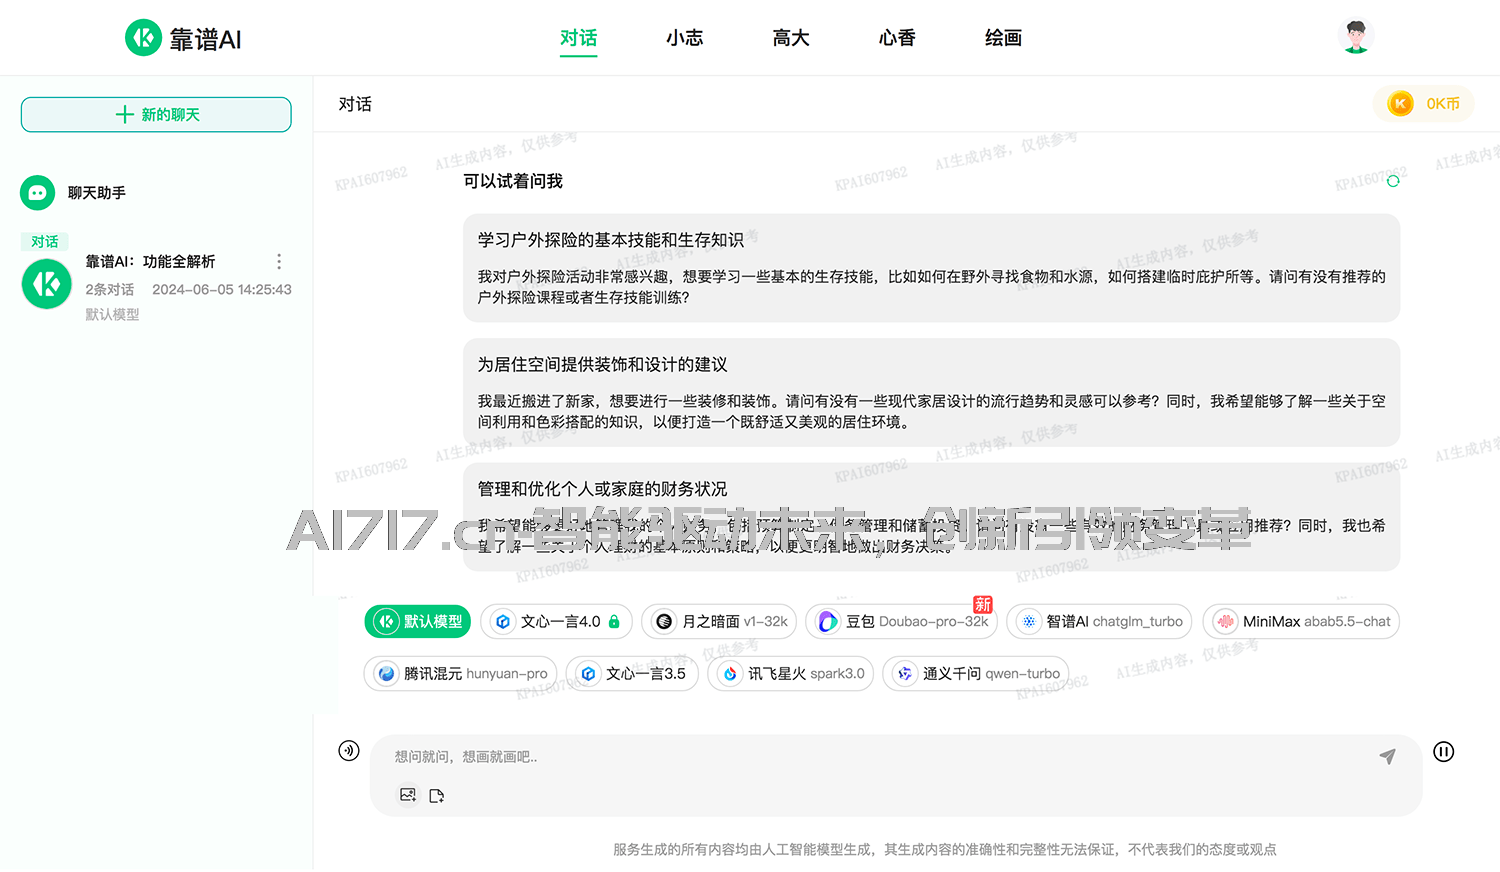Click the 默认模型 label under the conversation
The width and height of the screenshot is (1500, 872).
pos(112,314)
